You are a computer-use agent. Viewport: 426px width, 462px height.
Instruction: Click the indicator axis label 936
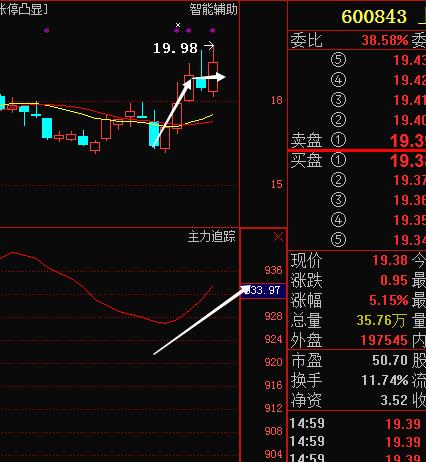point(273,270)
